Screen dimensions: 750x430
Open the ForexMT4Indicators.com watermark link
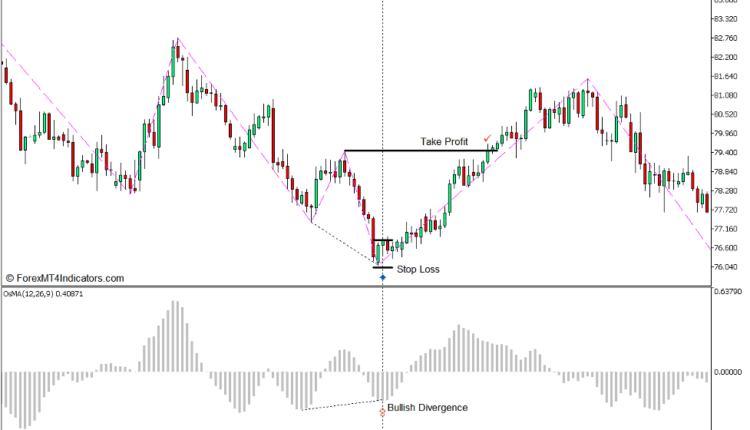pyautogui.click(x=65, y=279)
